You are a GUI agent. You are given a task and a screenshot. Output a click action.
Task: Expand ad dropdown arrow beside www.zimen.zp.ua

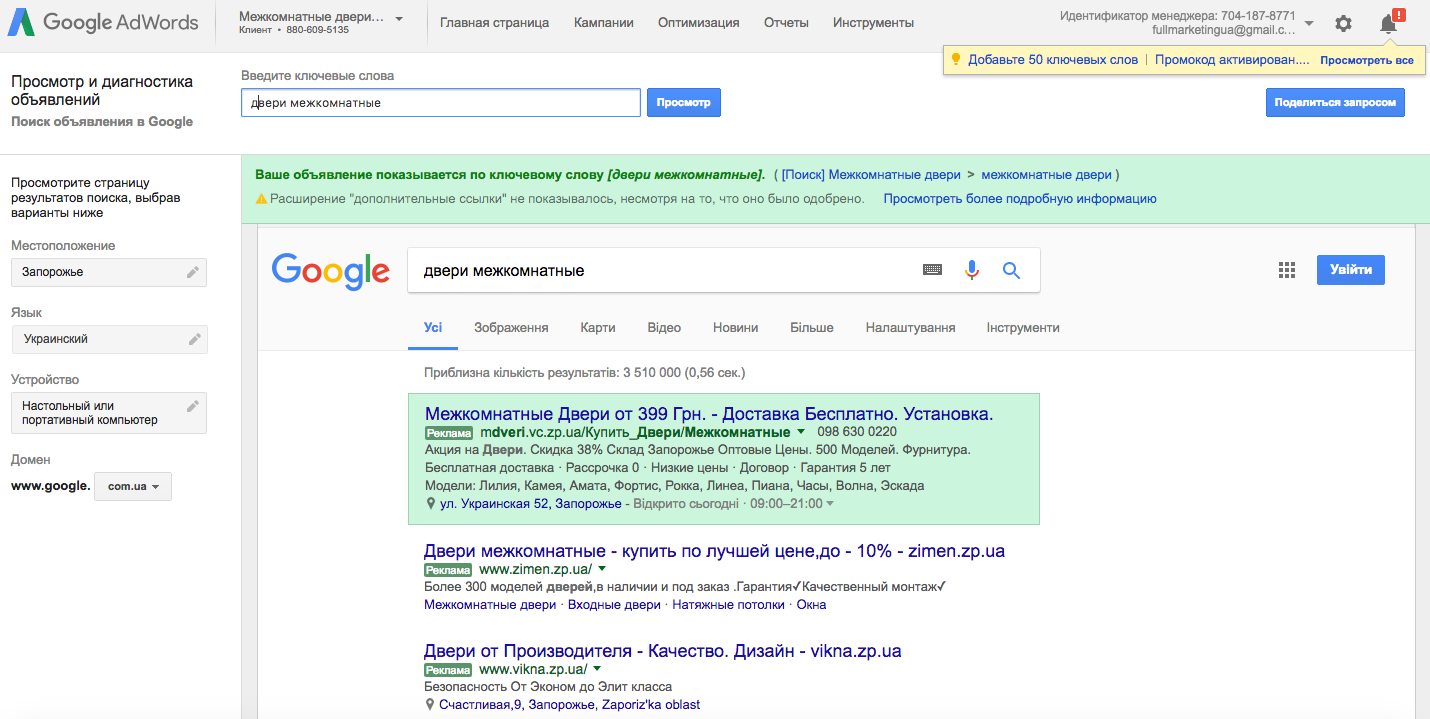[602, 568]
